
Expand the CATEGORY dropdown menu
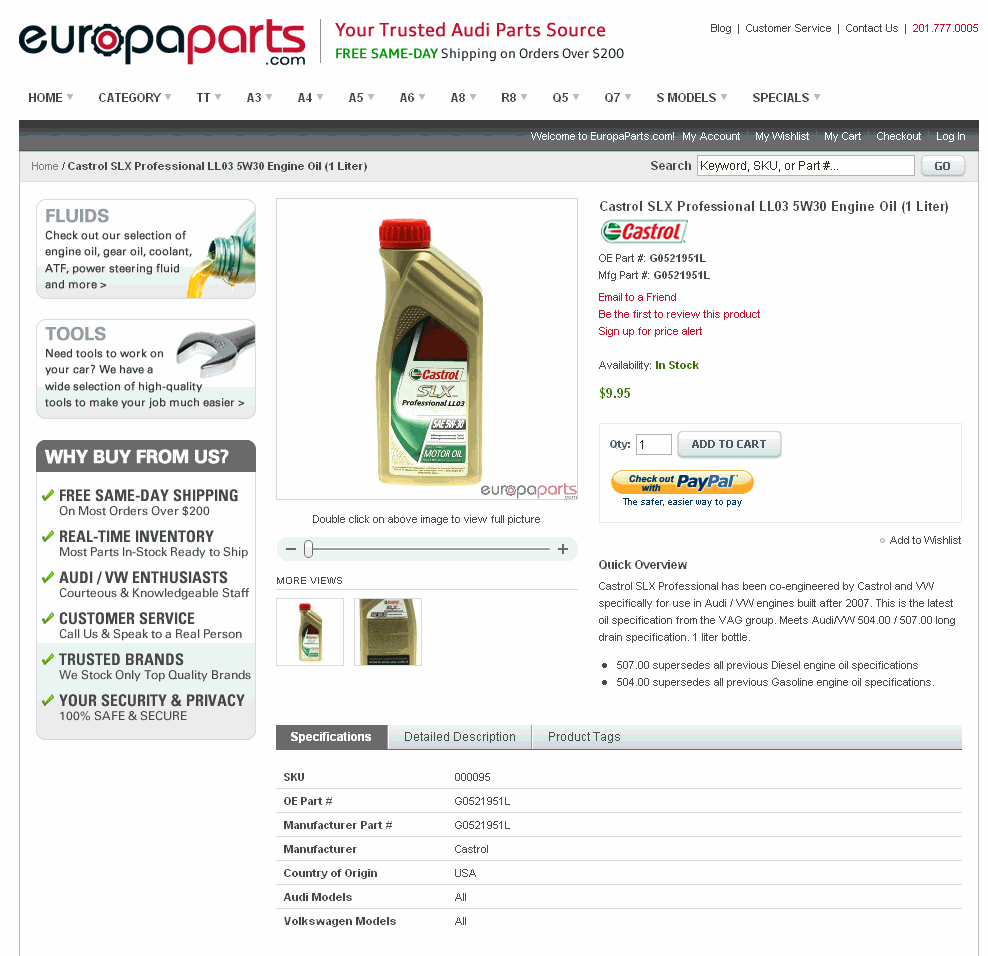pos(134,98)
